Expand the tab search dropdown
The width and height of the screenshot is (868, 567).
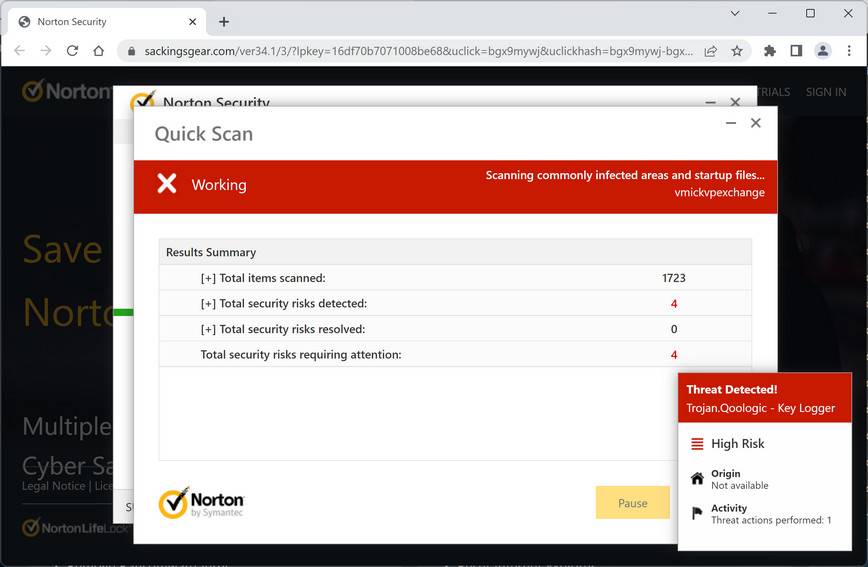point(735,13)
